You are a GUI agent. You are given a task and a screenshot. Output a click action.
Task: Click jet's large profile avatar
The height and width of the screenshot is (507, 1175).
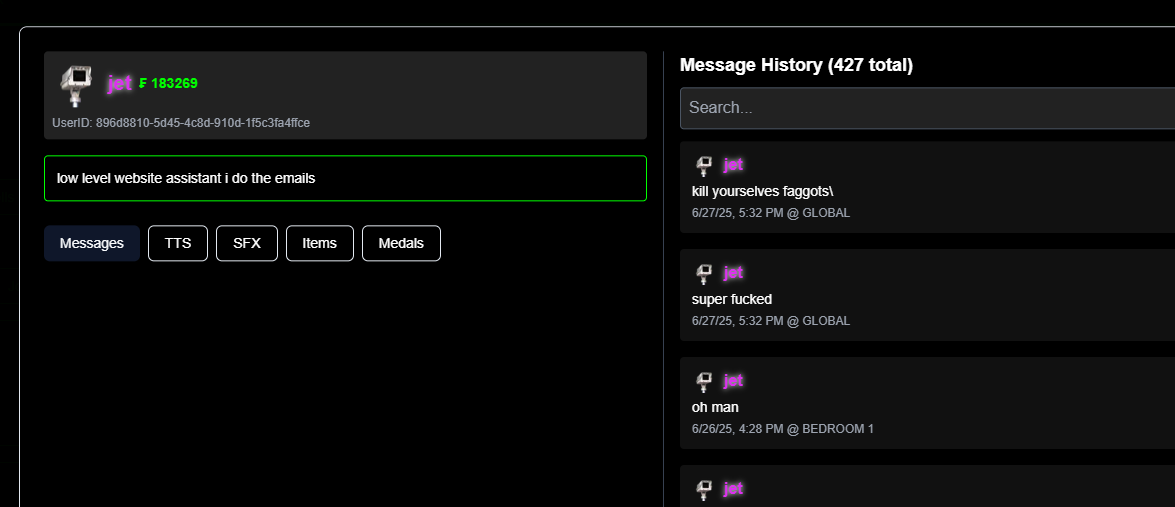coord(76,85)
